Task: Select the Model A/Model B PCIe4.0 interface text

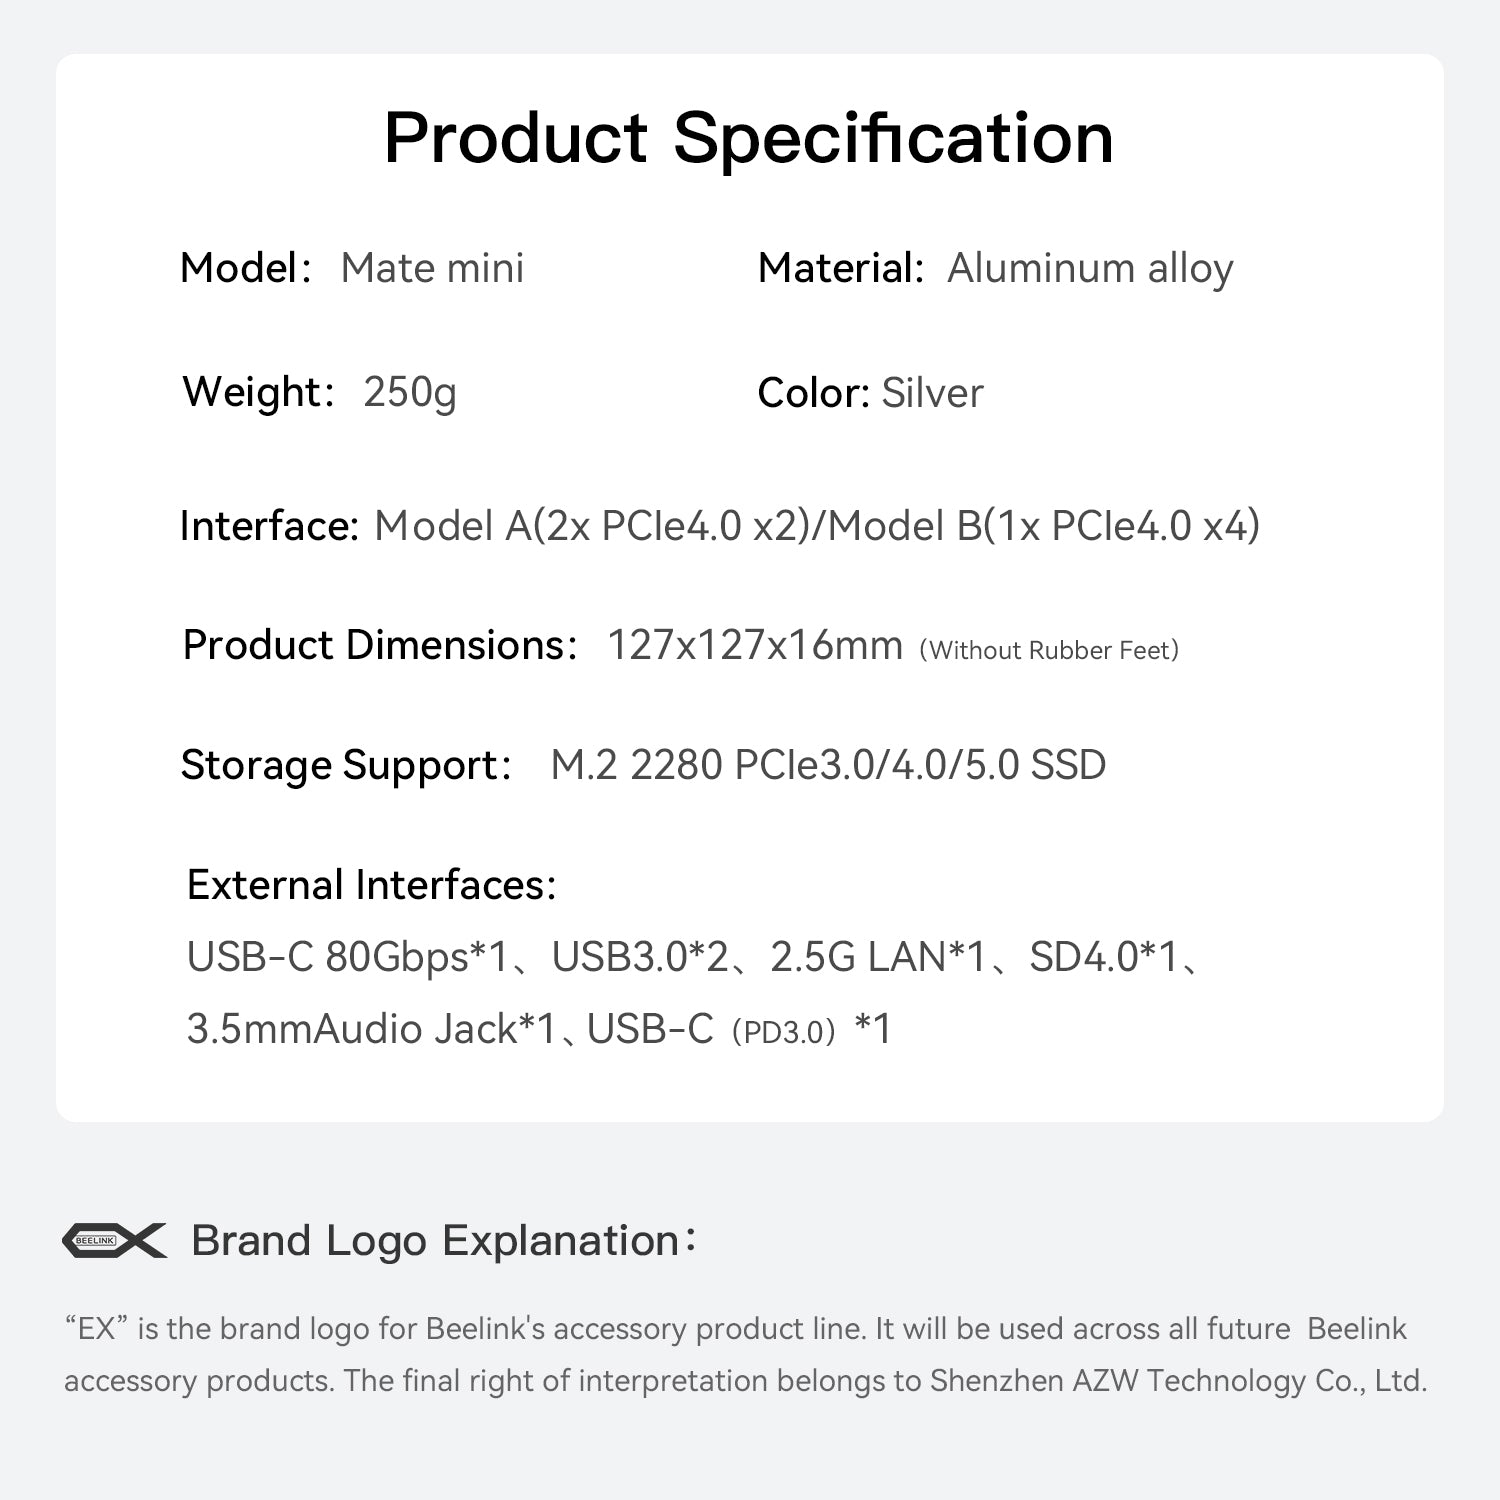Action: coord(816,526)
